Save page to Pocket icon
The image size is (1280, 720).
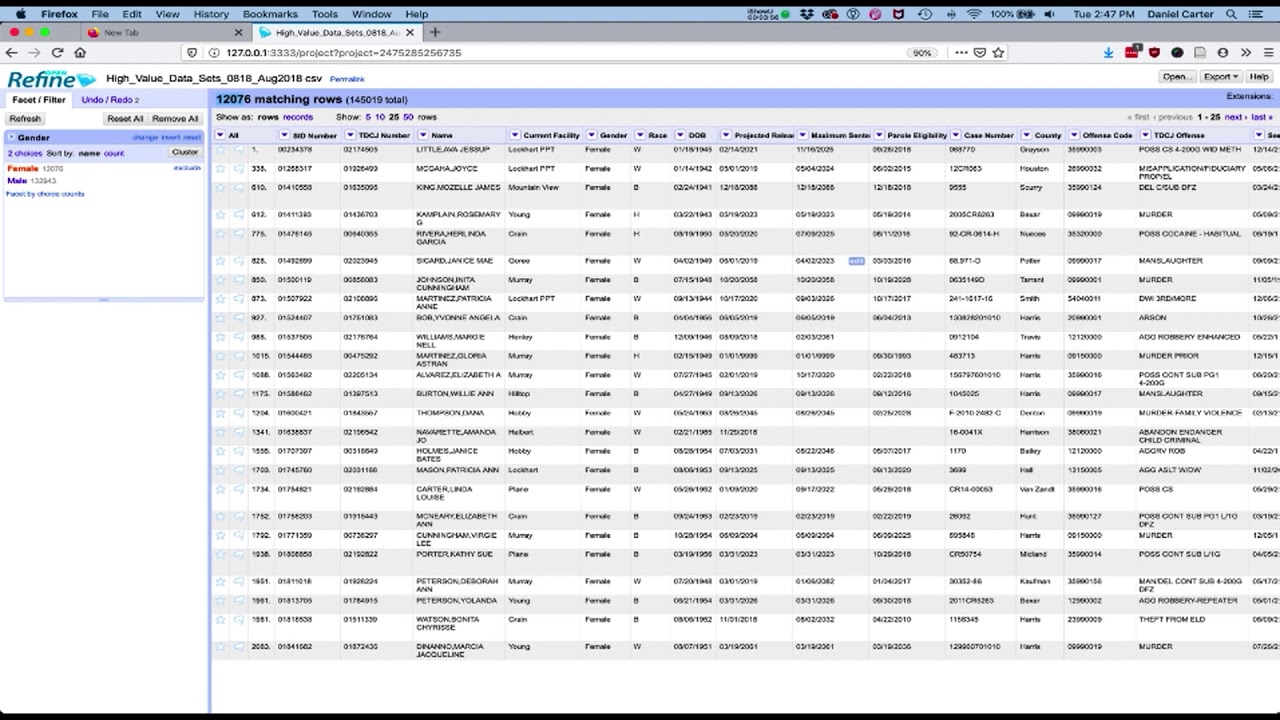(980, 52)
